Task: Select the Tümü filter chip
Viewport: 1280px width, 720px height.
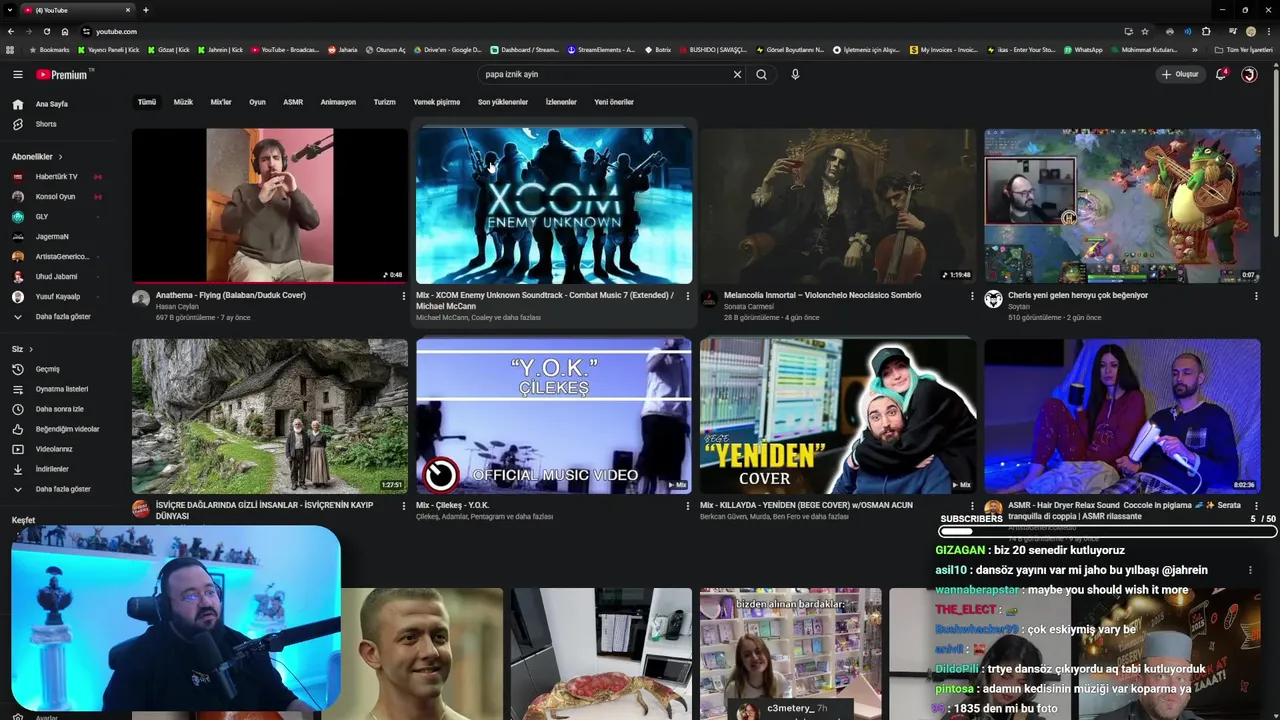Action: click(147, 102)
